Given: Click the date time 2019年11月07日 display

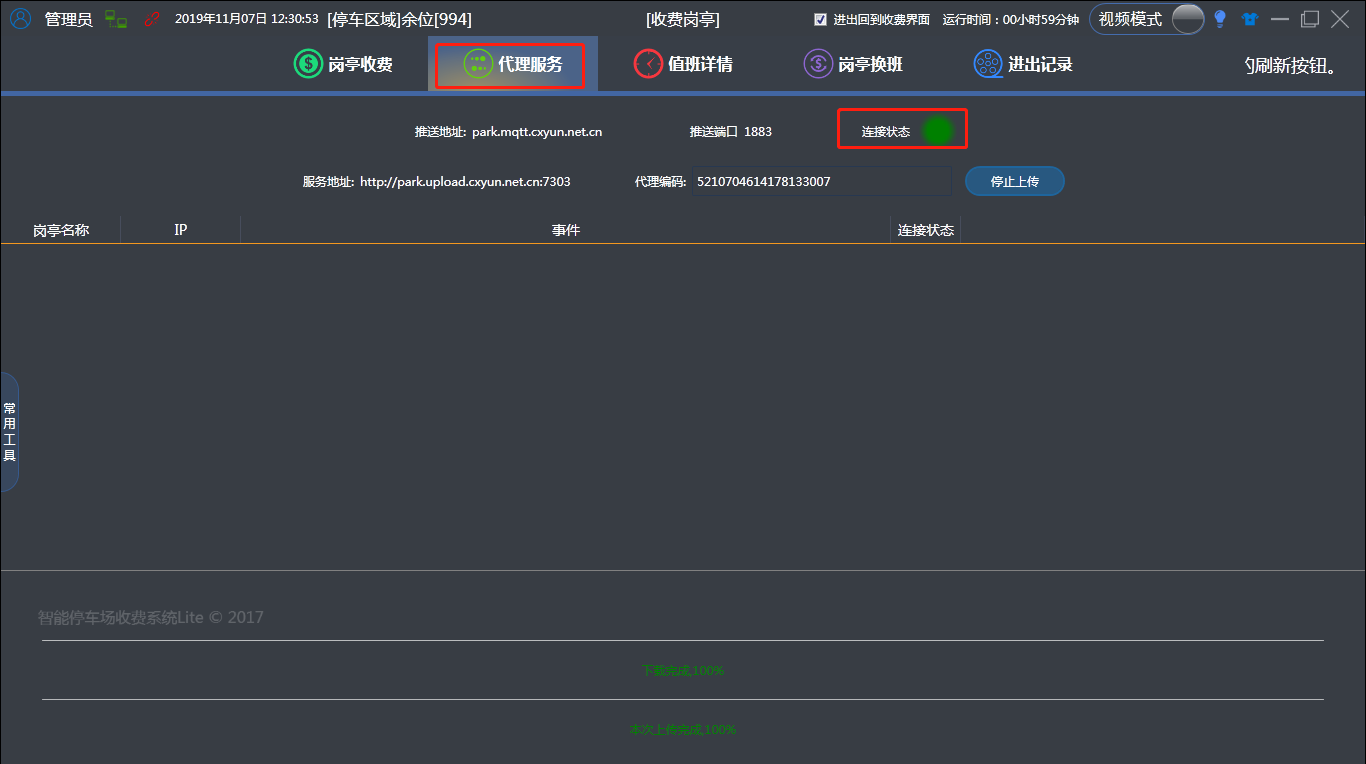Looking at the screenshot, I should click(x=247, y=19).
